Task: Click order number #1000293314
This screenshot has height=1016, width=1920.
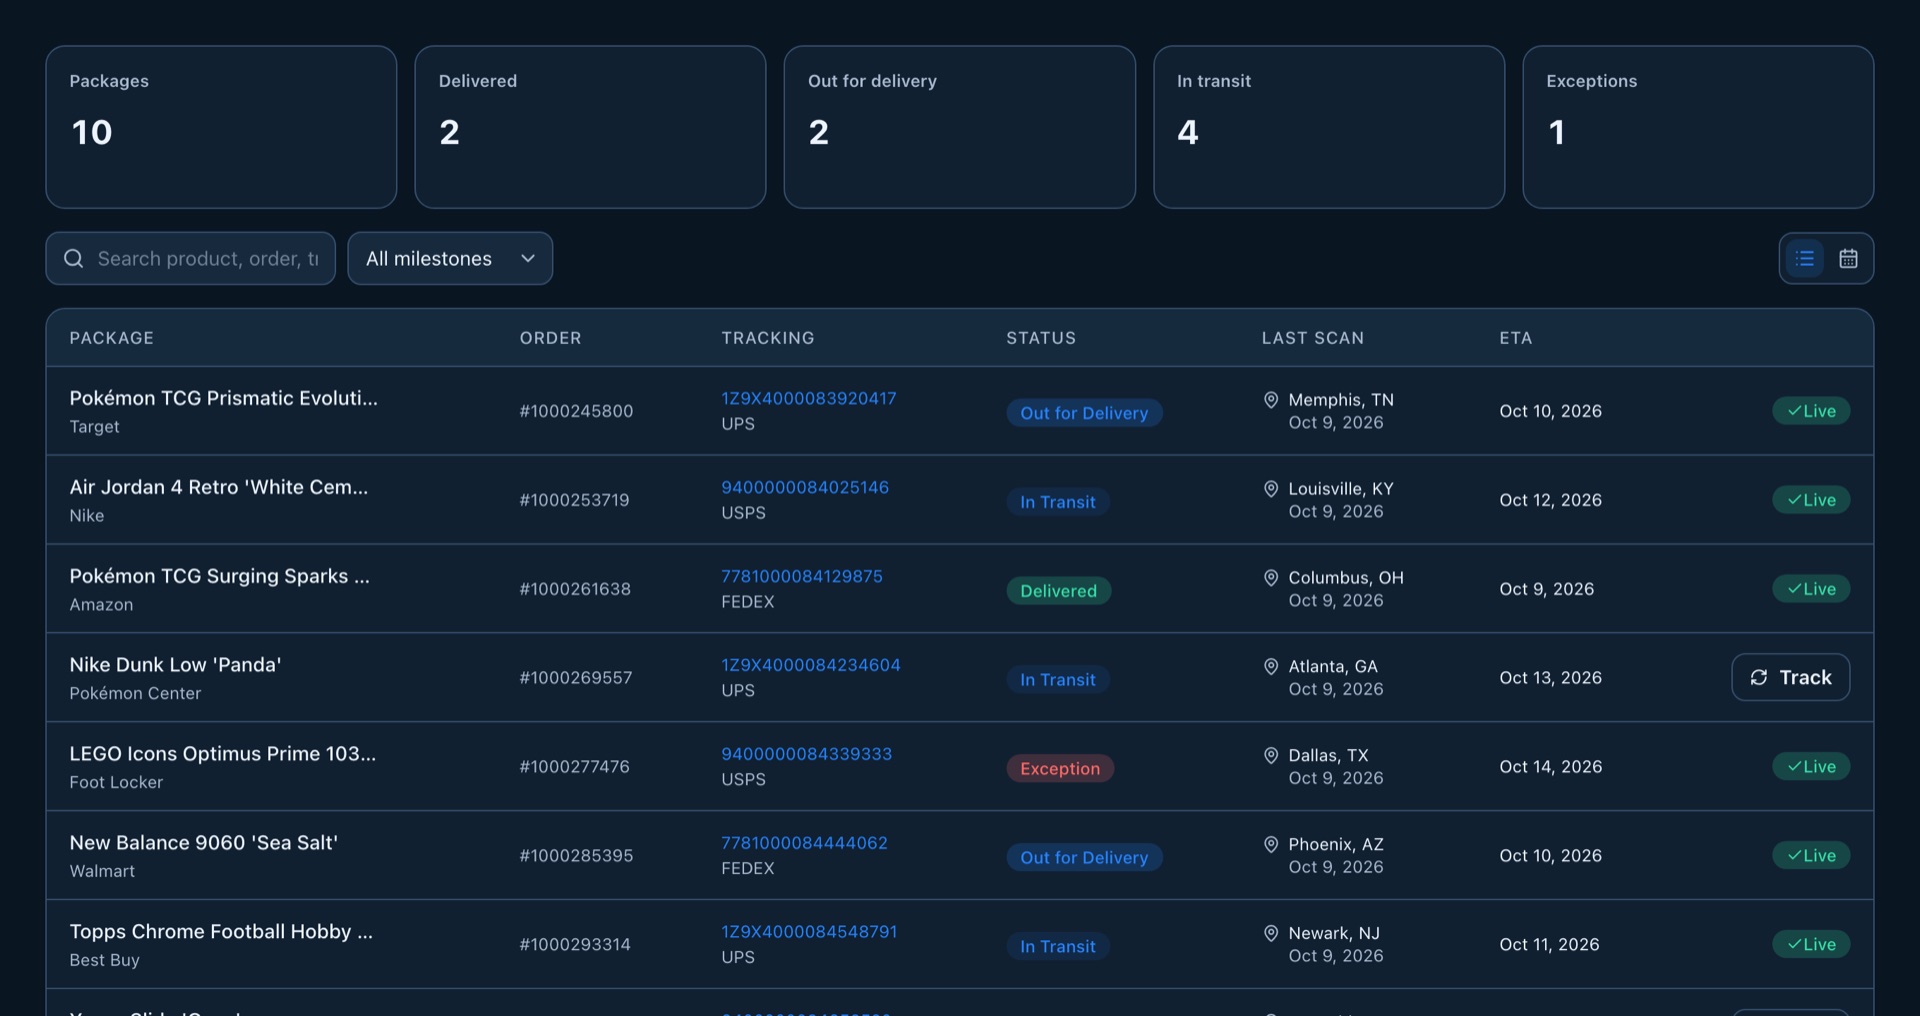Action: (x=575, y=945)
